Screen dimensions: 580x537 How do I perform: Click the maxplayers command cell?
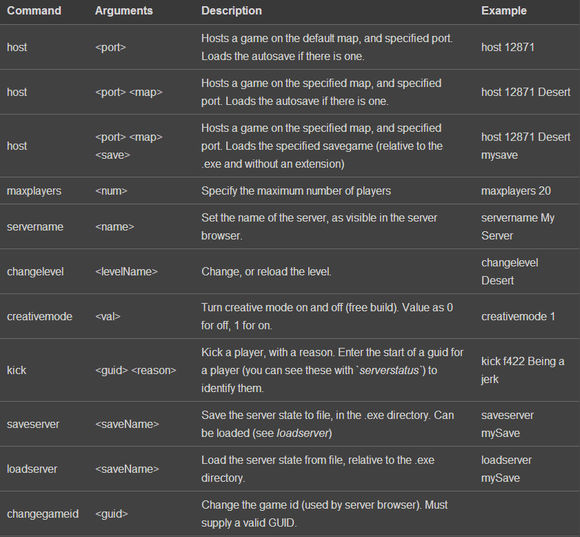(x=34, y=191)
